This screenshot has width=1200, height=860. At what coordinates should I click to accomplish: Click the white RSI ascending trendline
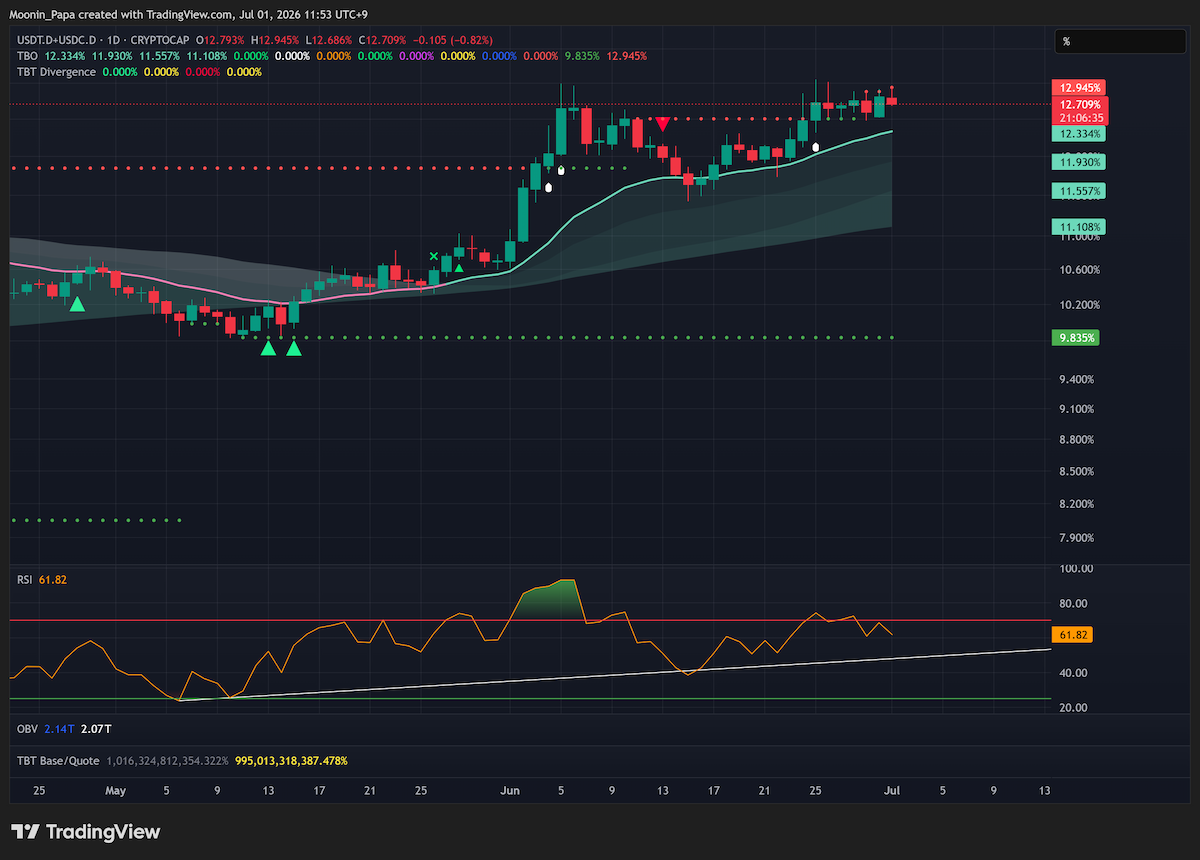tap(615, 675)
